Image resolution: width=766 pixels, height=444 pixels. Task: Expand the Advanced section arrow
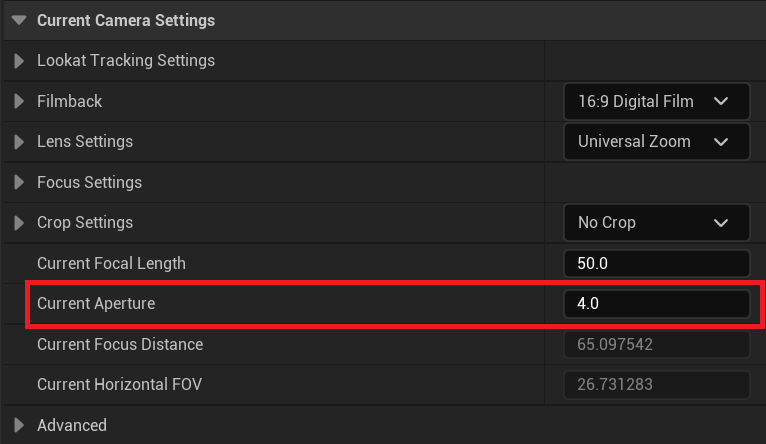[x=19, y=425]
